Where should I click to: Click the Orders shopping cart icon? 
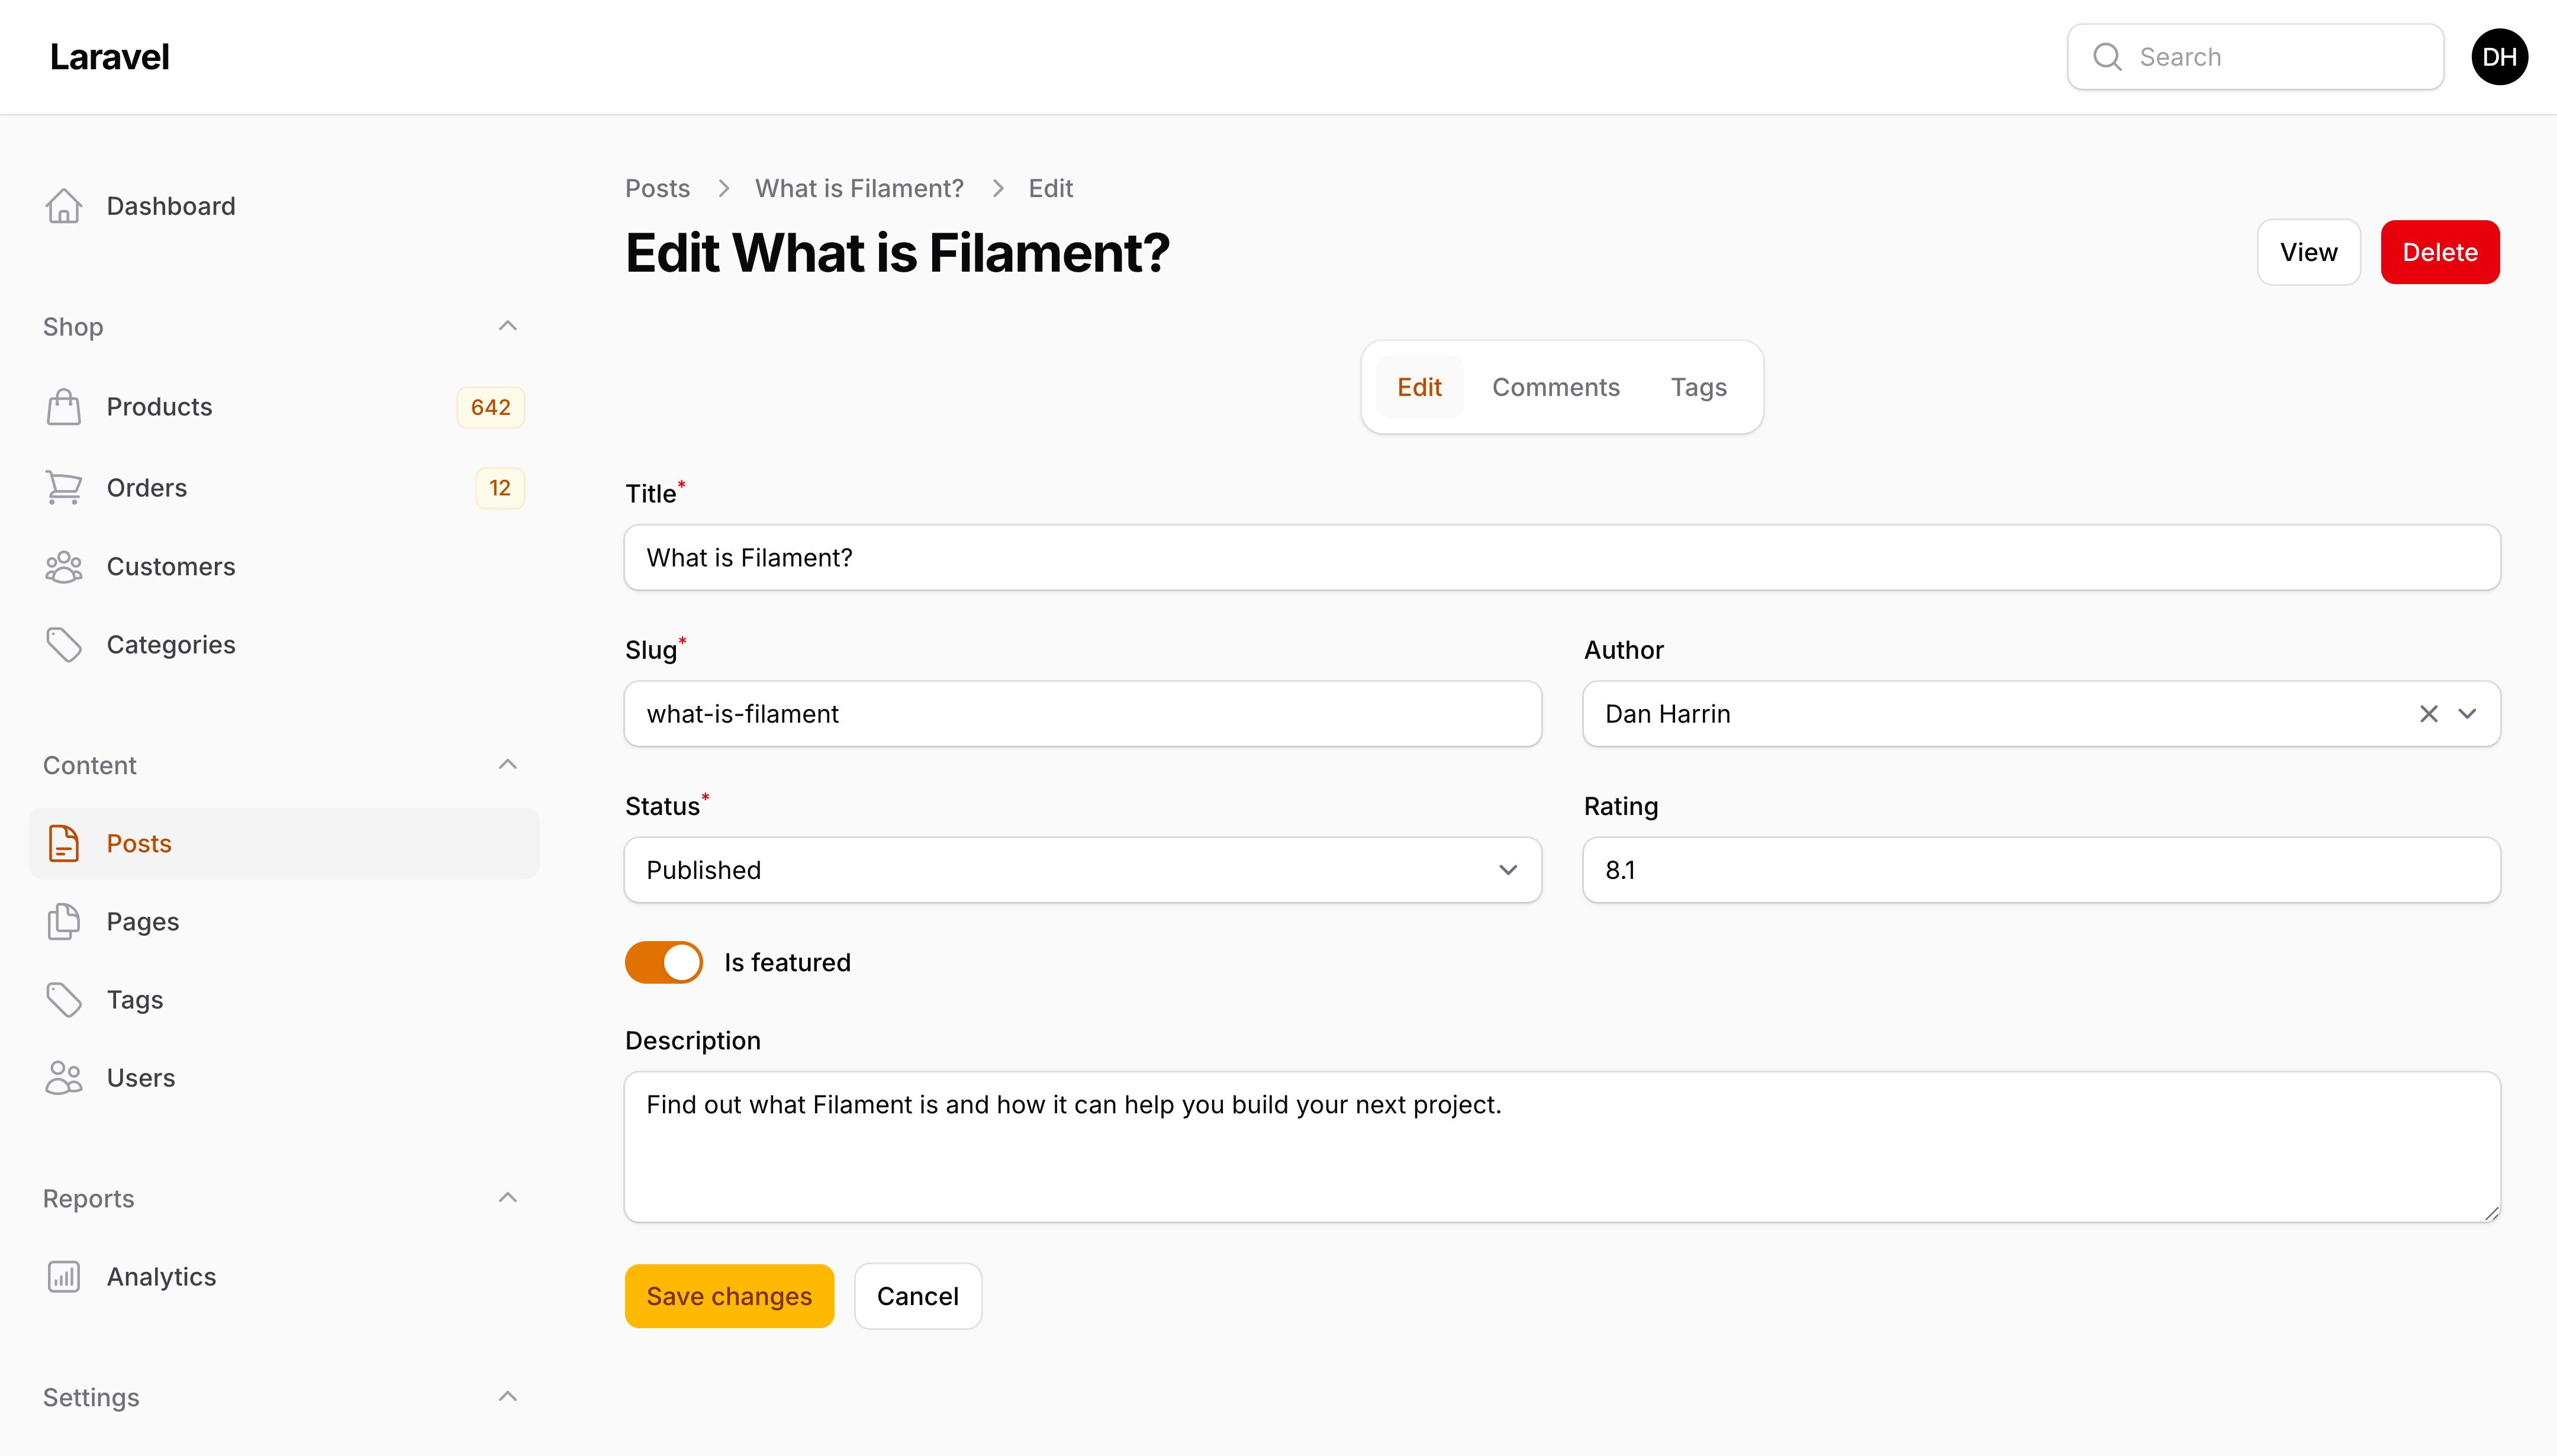tap(64, 488)
